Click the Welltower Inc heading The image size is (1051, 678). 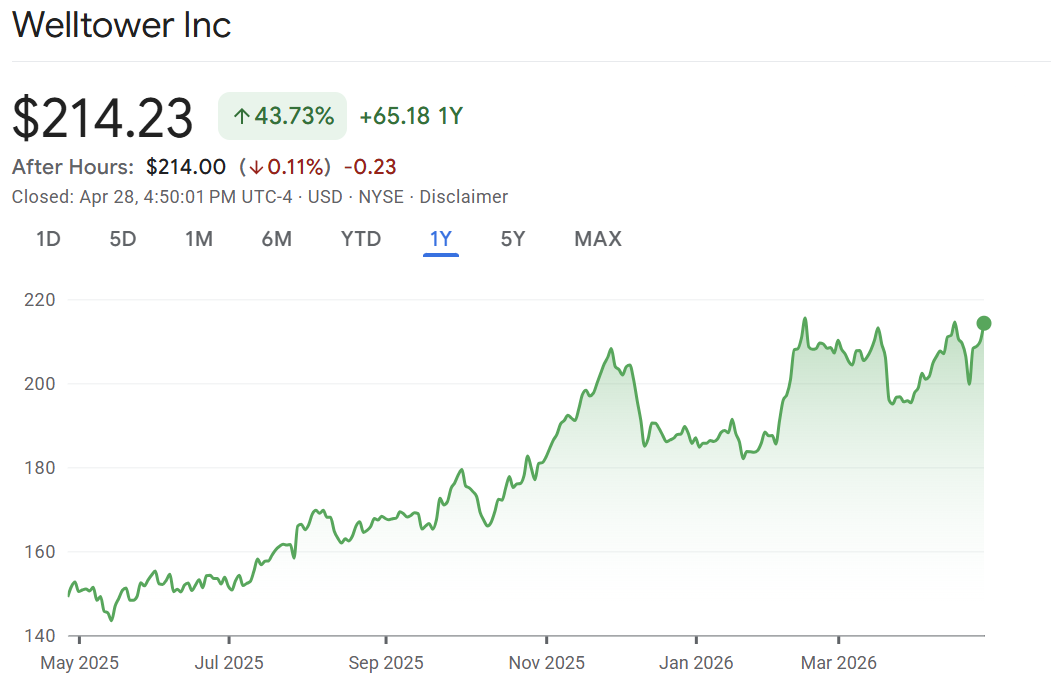[121, 26]
